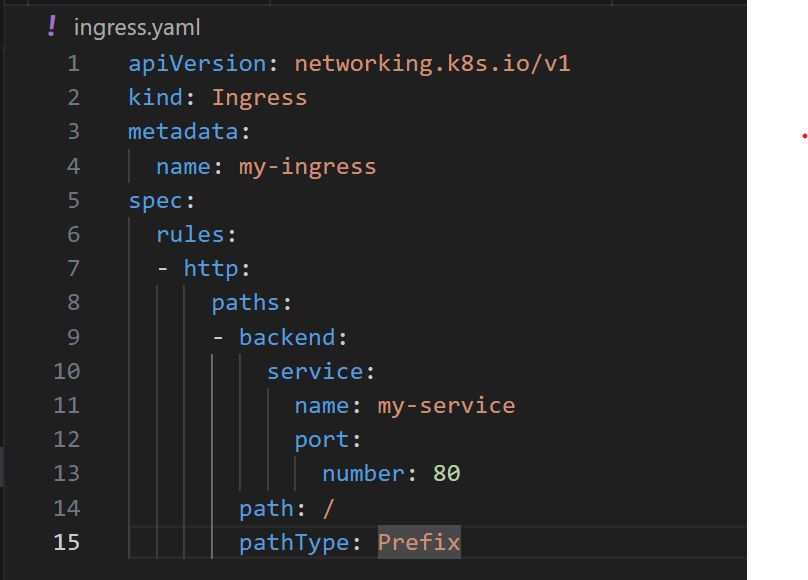The image size is (808, 580).
Task: Place cursor on the apiVersion key
Action: [x=197, y=64]
